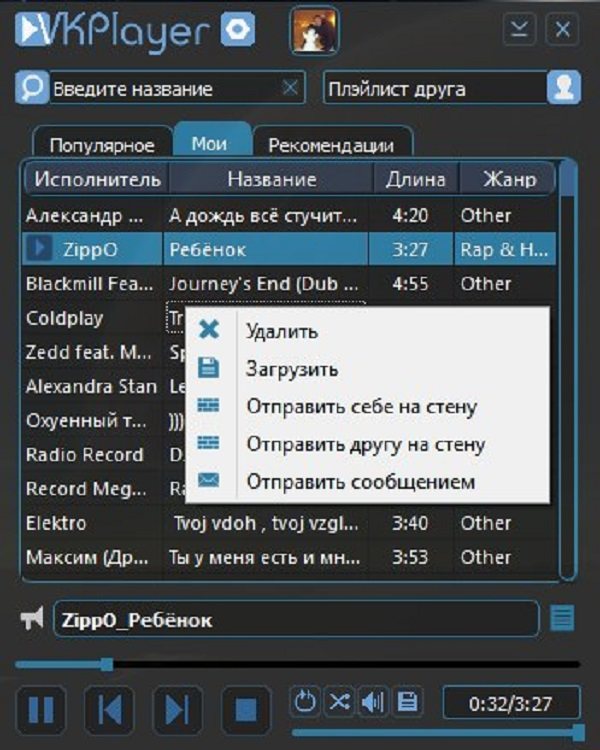The width and height of the screenshot is (600, 750).
Task: Choose 'Отправить себе на стену'
Action: pyautogui.click(x=367, y=406)
